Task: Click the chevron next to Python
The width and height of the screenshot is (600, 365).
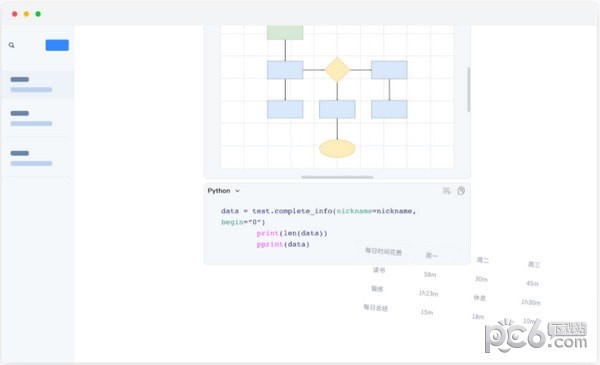Action: pos(237,191)
